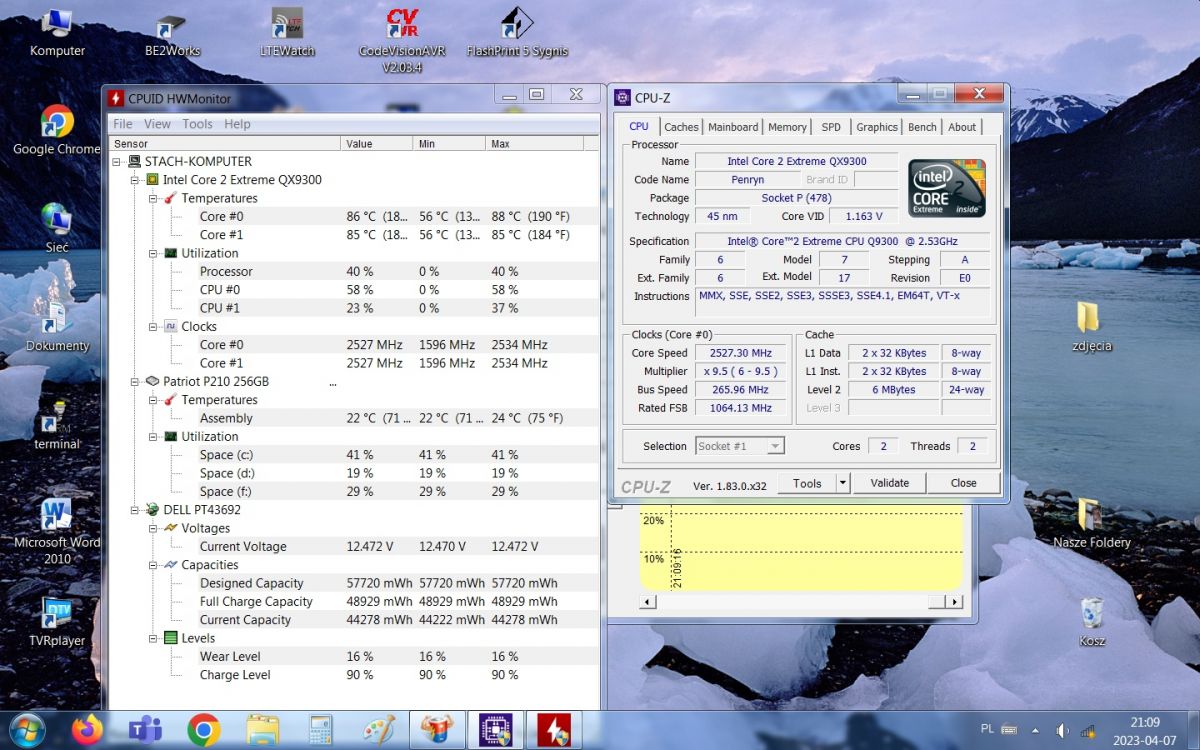Screen dimensions: 1200x750
Task: Launch Firefox from the taskbar
Action: pos(87,730)
